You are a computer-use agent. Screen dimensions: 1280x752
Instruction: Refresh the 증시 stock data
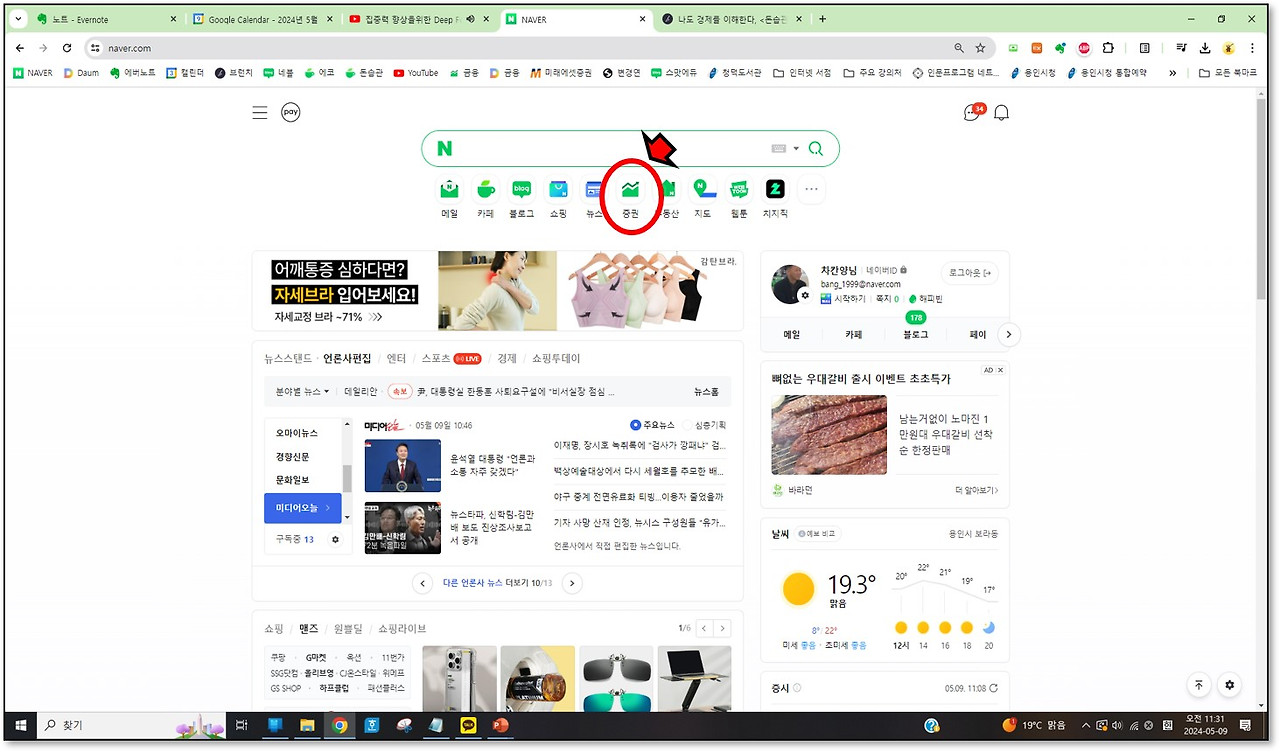pos(992,689)
